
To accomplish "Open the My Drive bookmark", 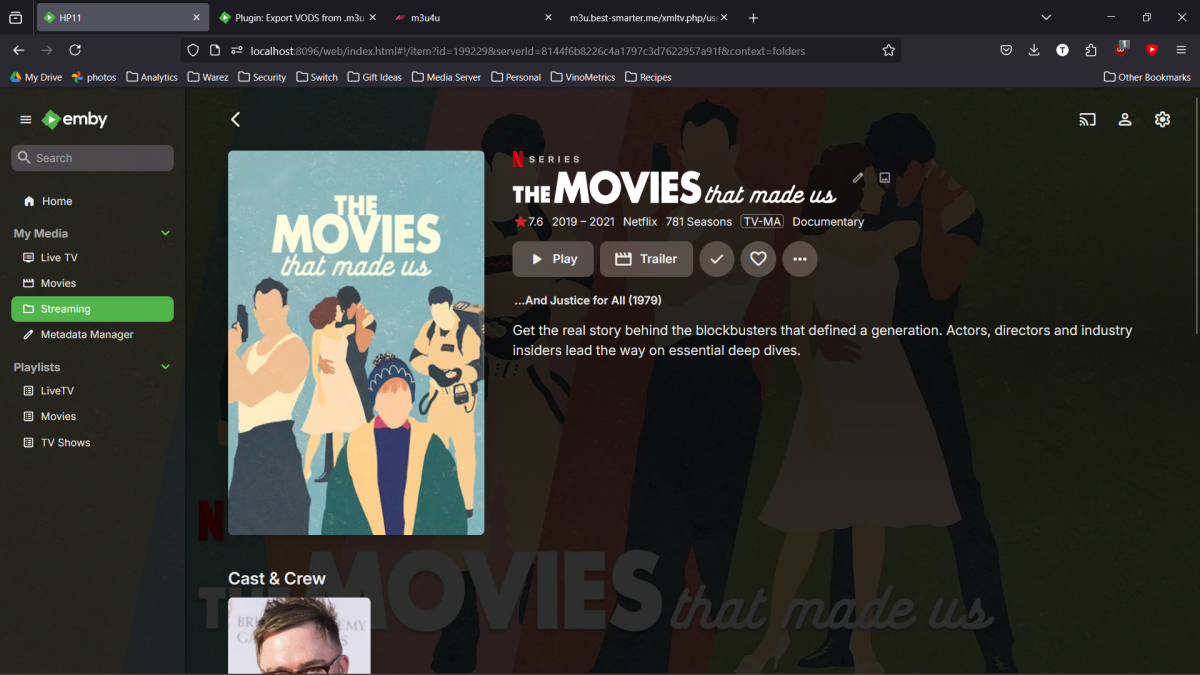I will 36,77.
